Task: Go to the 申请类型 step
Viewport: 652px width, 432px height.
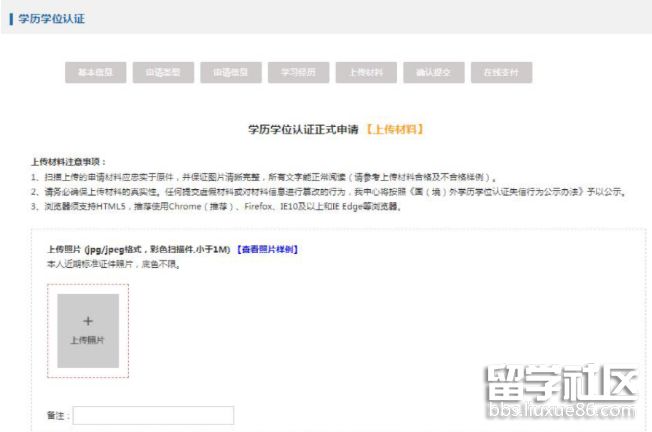Action: tap(163, 73)
